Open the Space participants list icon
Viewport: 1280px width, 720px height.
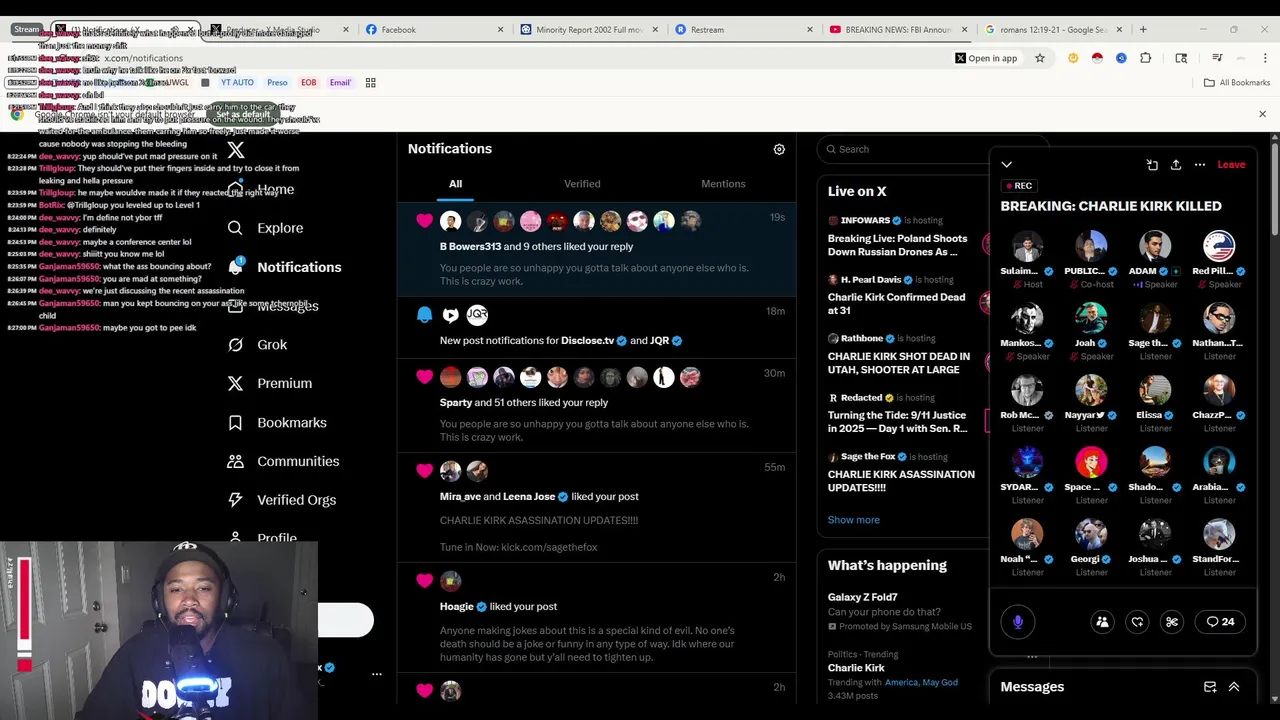[x=1102, y=622]
